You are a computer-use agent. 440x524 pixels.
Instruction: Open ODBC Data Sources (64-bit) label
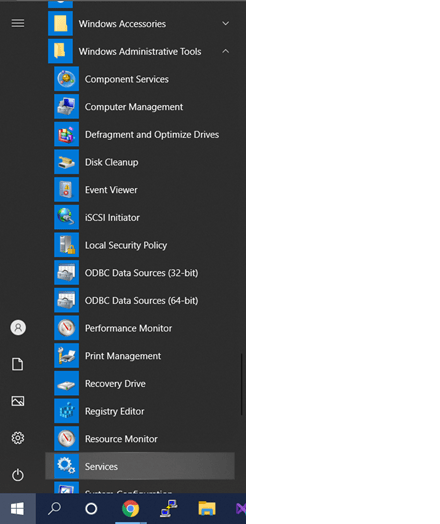(x=141, y=301)
